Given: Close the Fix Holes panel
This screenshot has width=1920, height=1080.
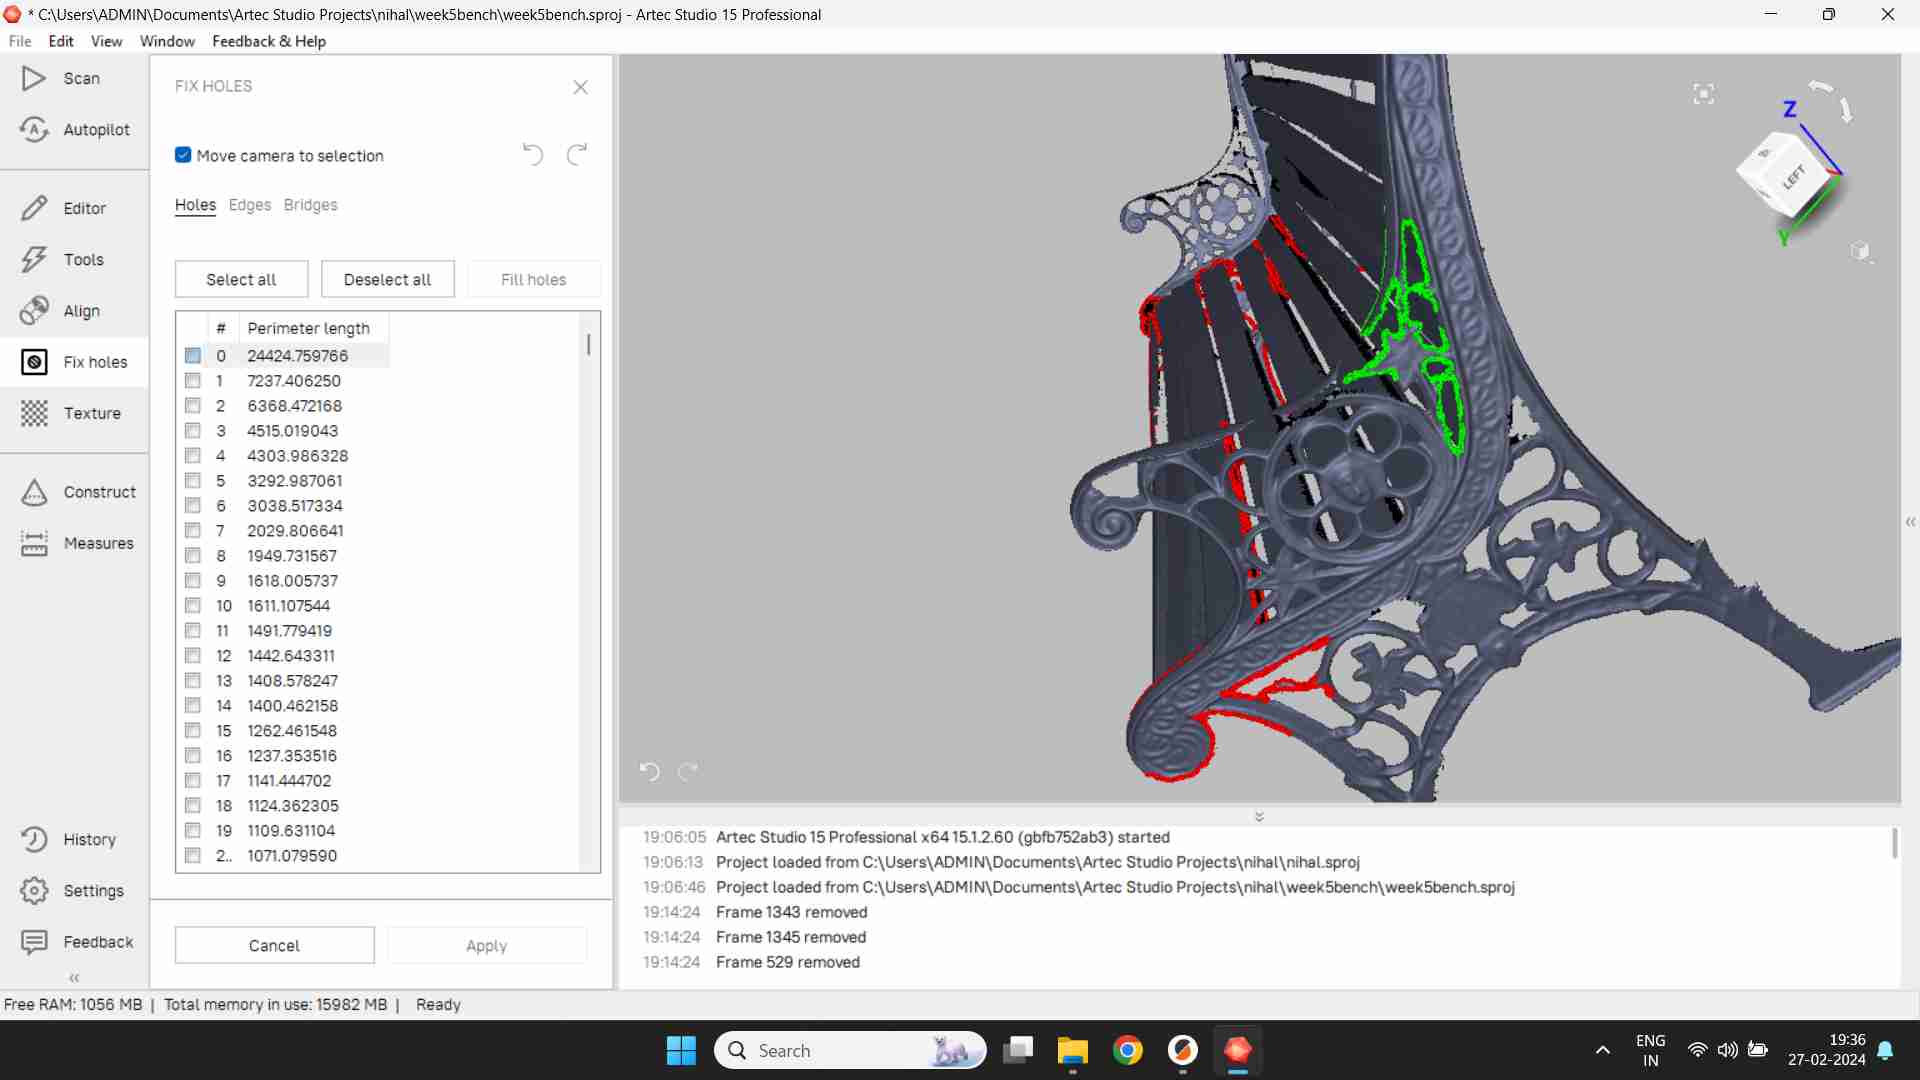Looking at the screenshot, I should [x=580, y=87].
